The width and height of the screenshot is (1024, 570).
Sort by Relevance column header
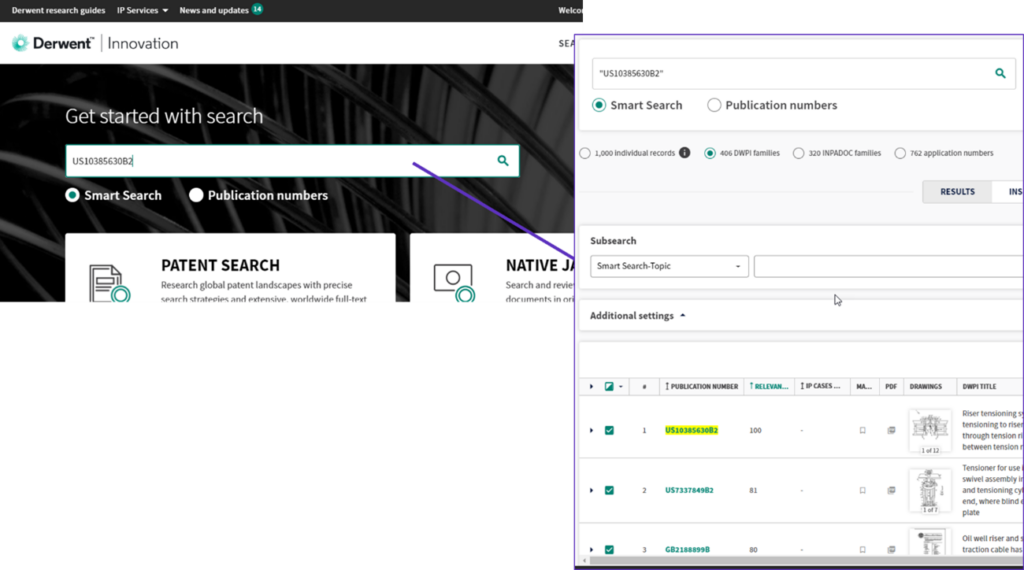pos(769,387)
